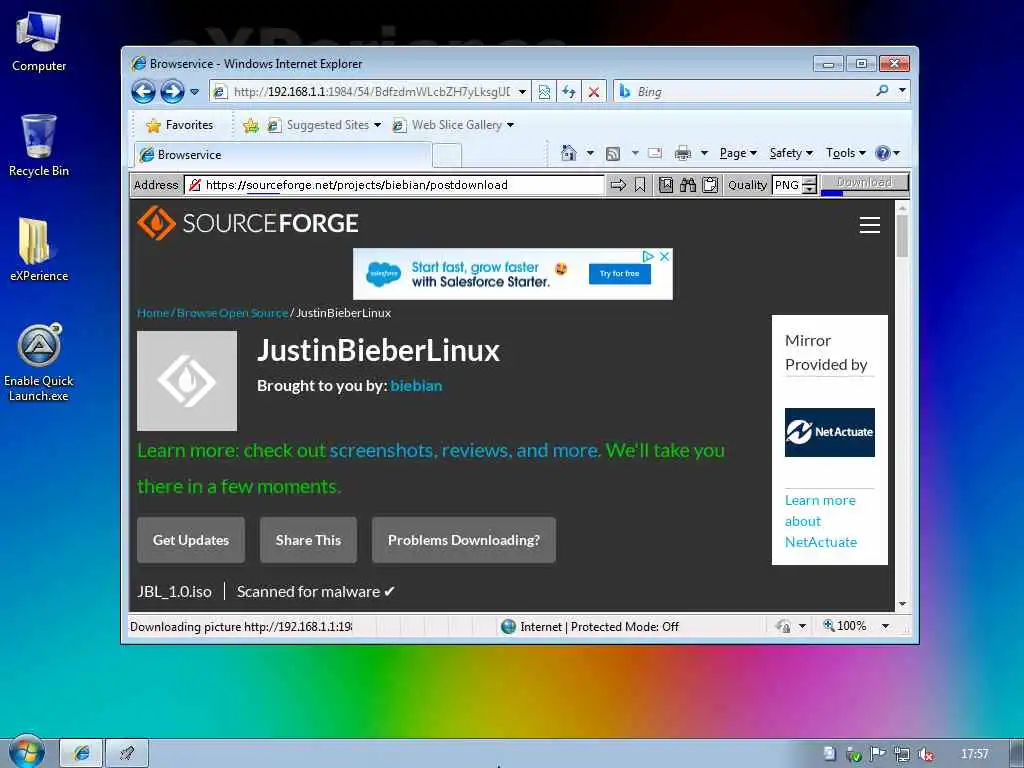Click the scrollbar down arrow
Viewport: 1024px width, 768px height.
903,604
